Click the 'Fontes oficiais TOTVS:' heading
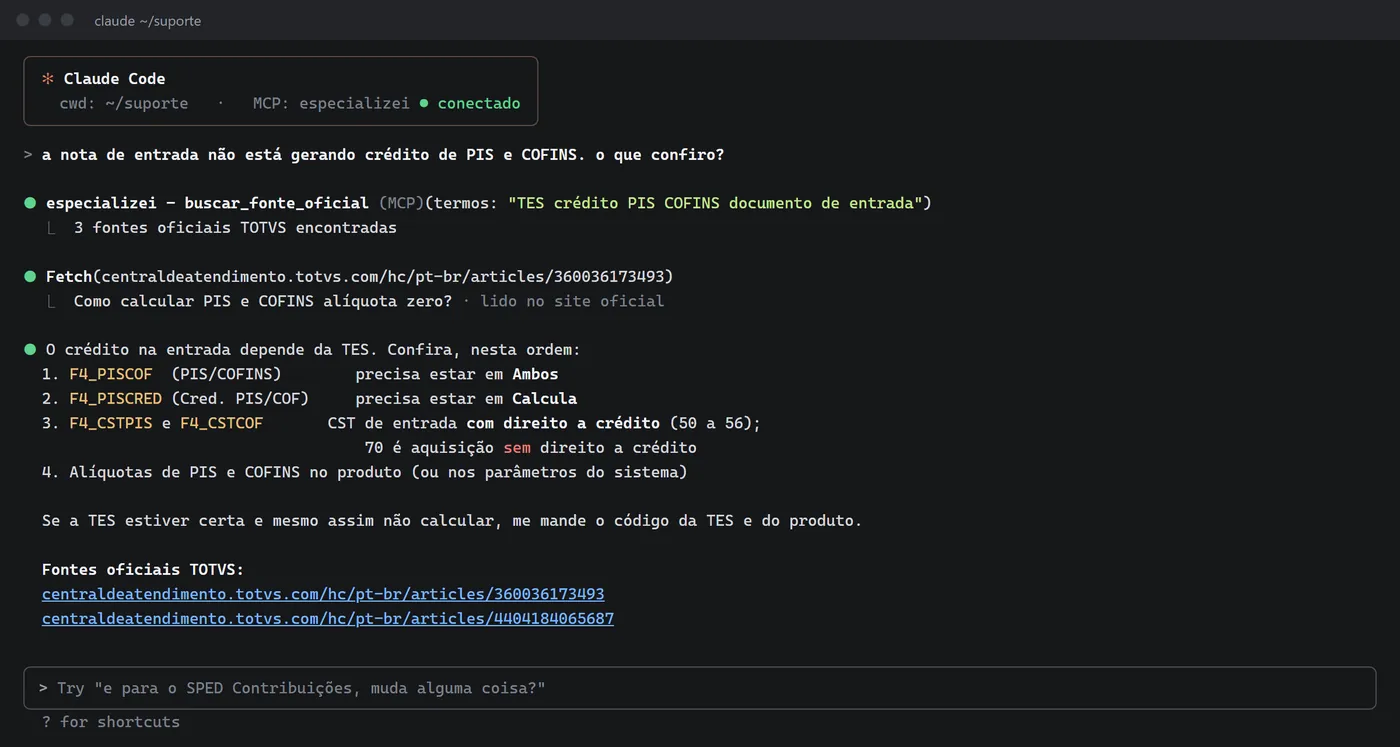The width and height of the screenshot is (1400, 747). pos(143,570)
